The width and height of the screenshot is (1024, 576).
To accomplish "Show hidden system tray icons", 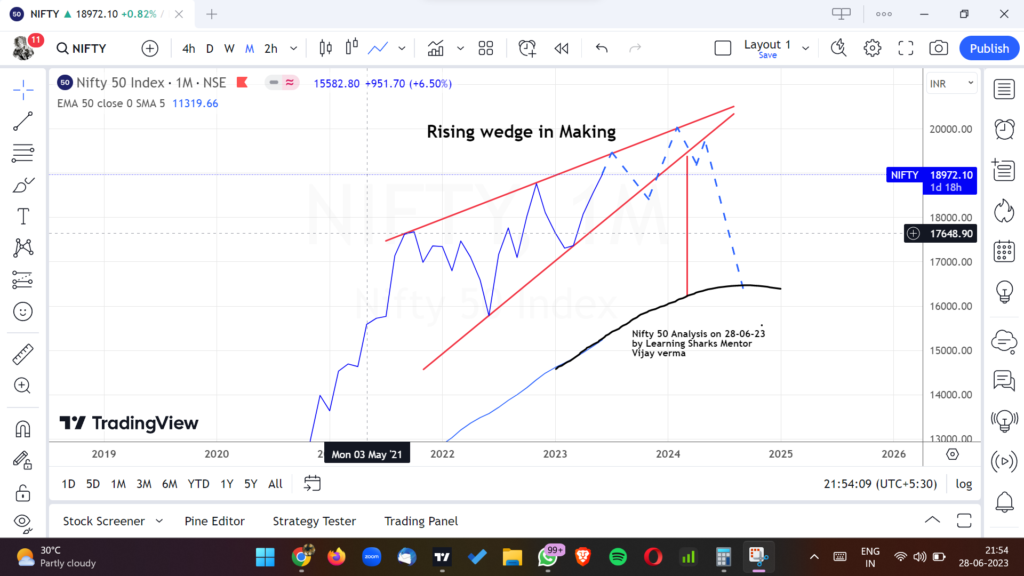I will coord(814,557).
